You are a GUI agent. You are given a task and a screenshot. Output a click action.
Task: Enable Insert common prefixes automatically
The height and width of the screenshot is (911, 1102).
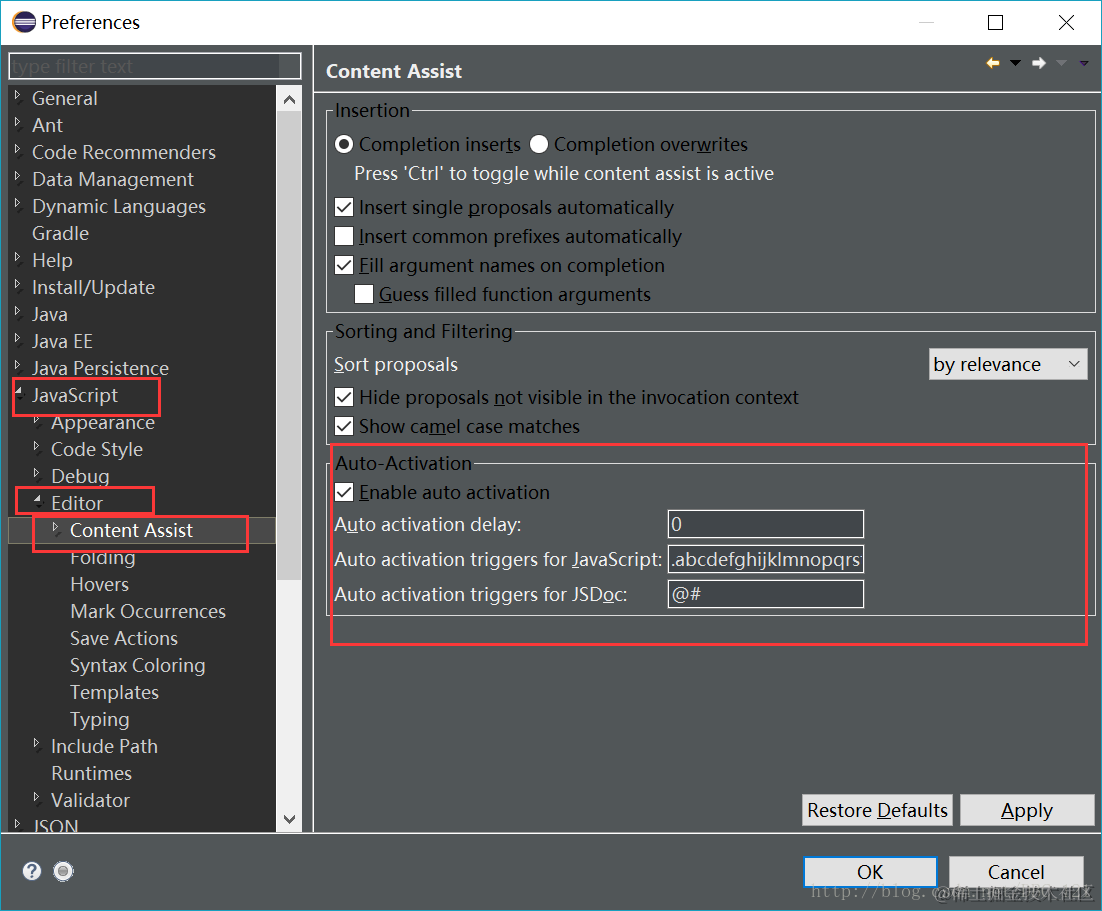344,236
